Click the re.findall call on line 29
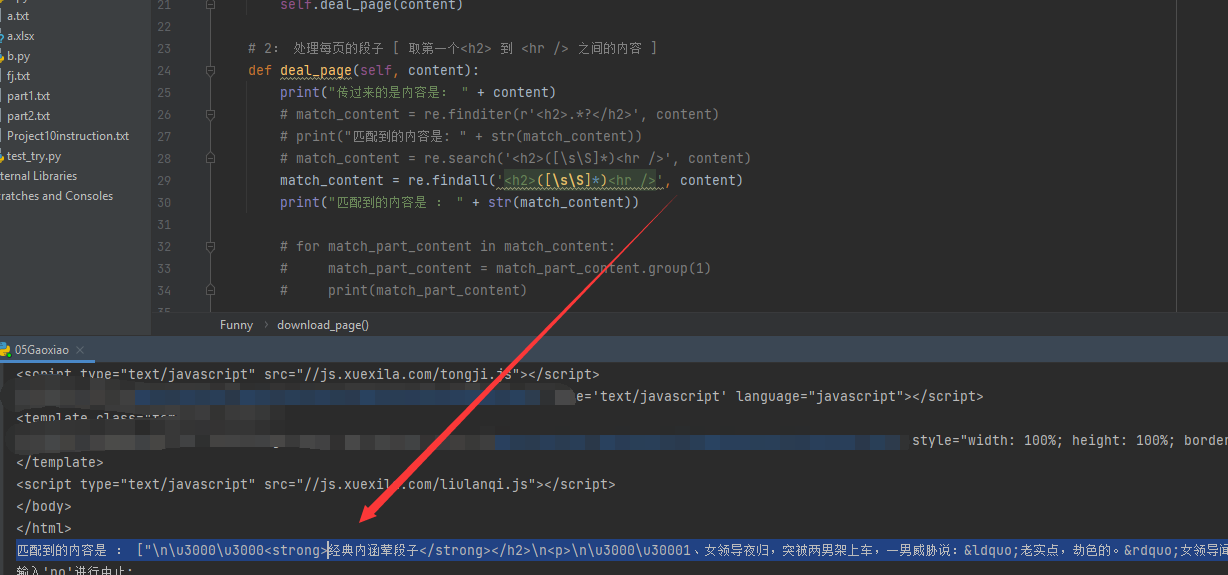 (x=450, y=180)
